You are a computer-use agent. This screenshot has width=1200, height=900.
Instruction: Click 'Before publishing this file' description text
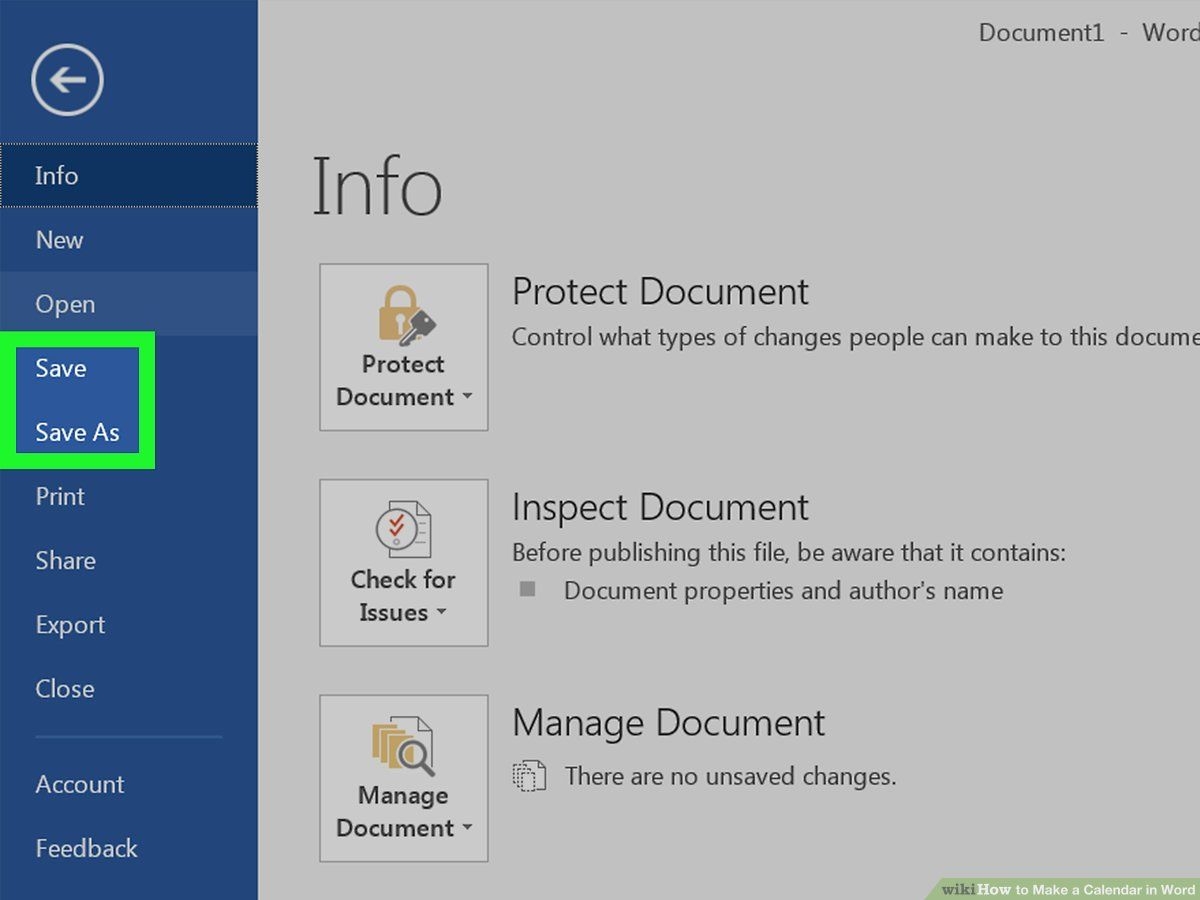coord(789,552)
